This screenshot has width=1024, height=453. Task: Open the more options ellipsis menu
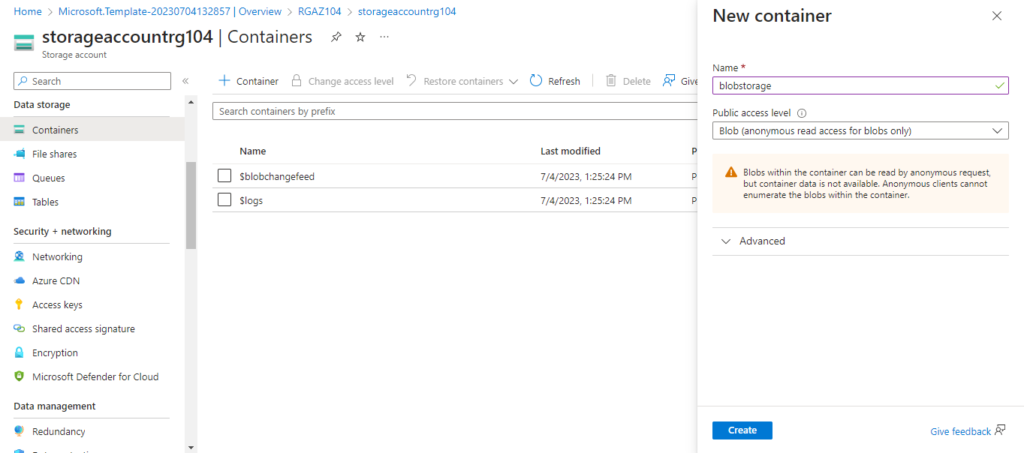[x=385, y=37]
